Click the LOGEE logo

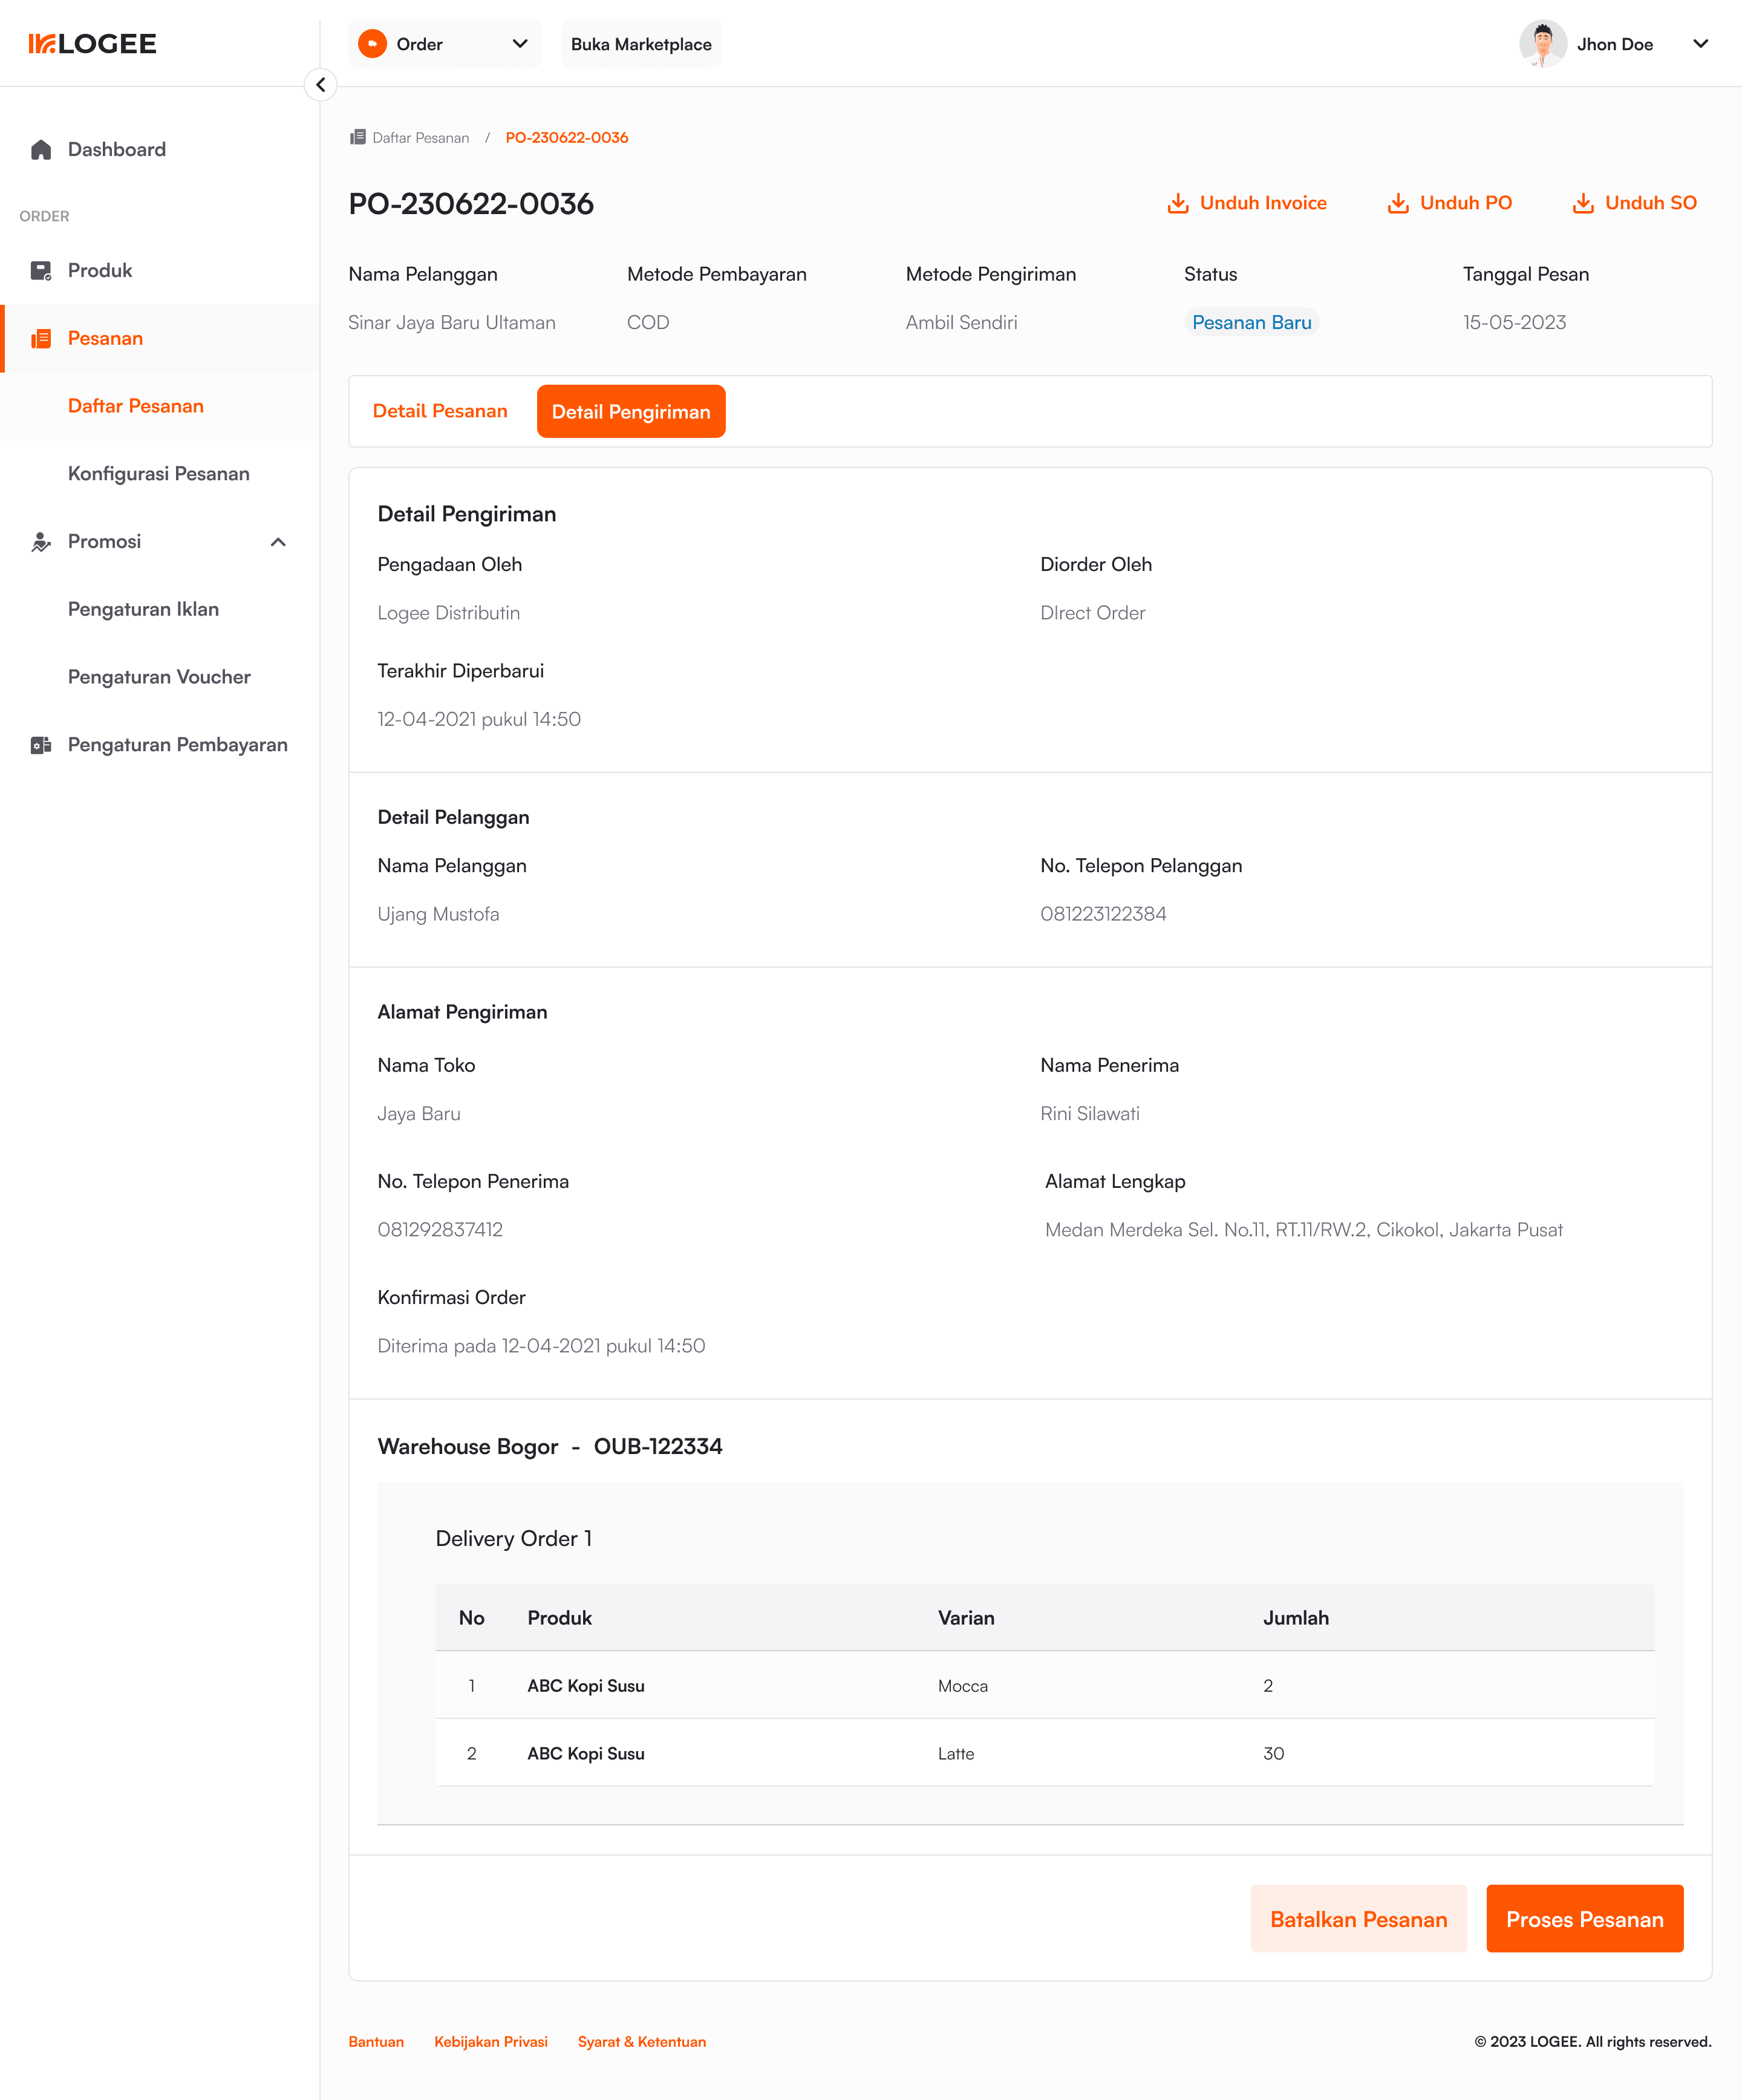click(92, 44)
